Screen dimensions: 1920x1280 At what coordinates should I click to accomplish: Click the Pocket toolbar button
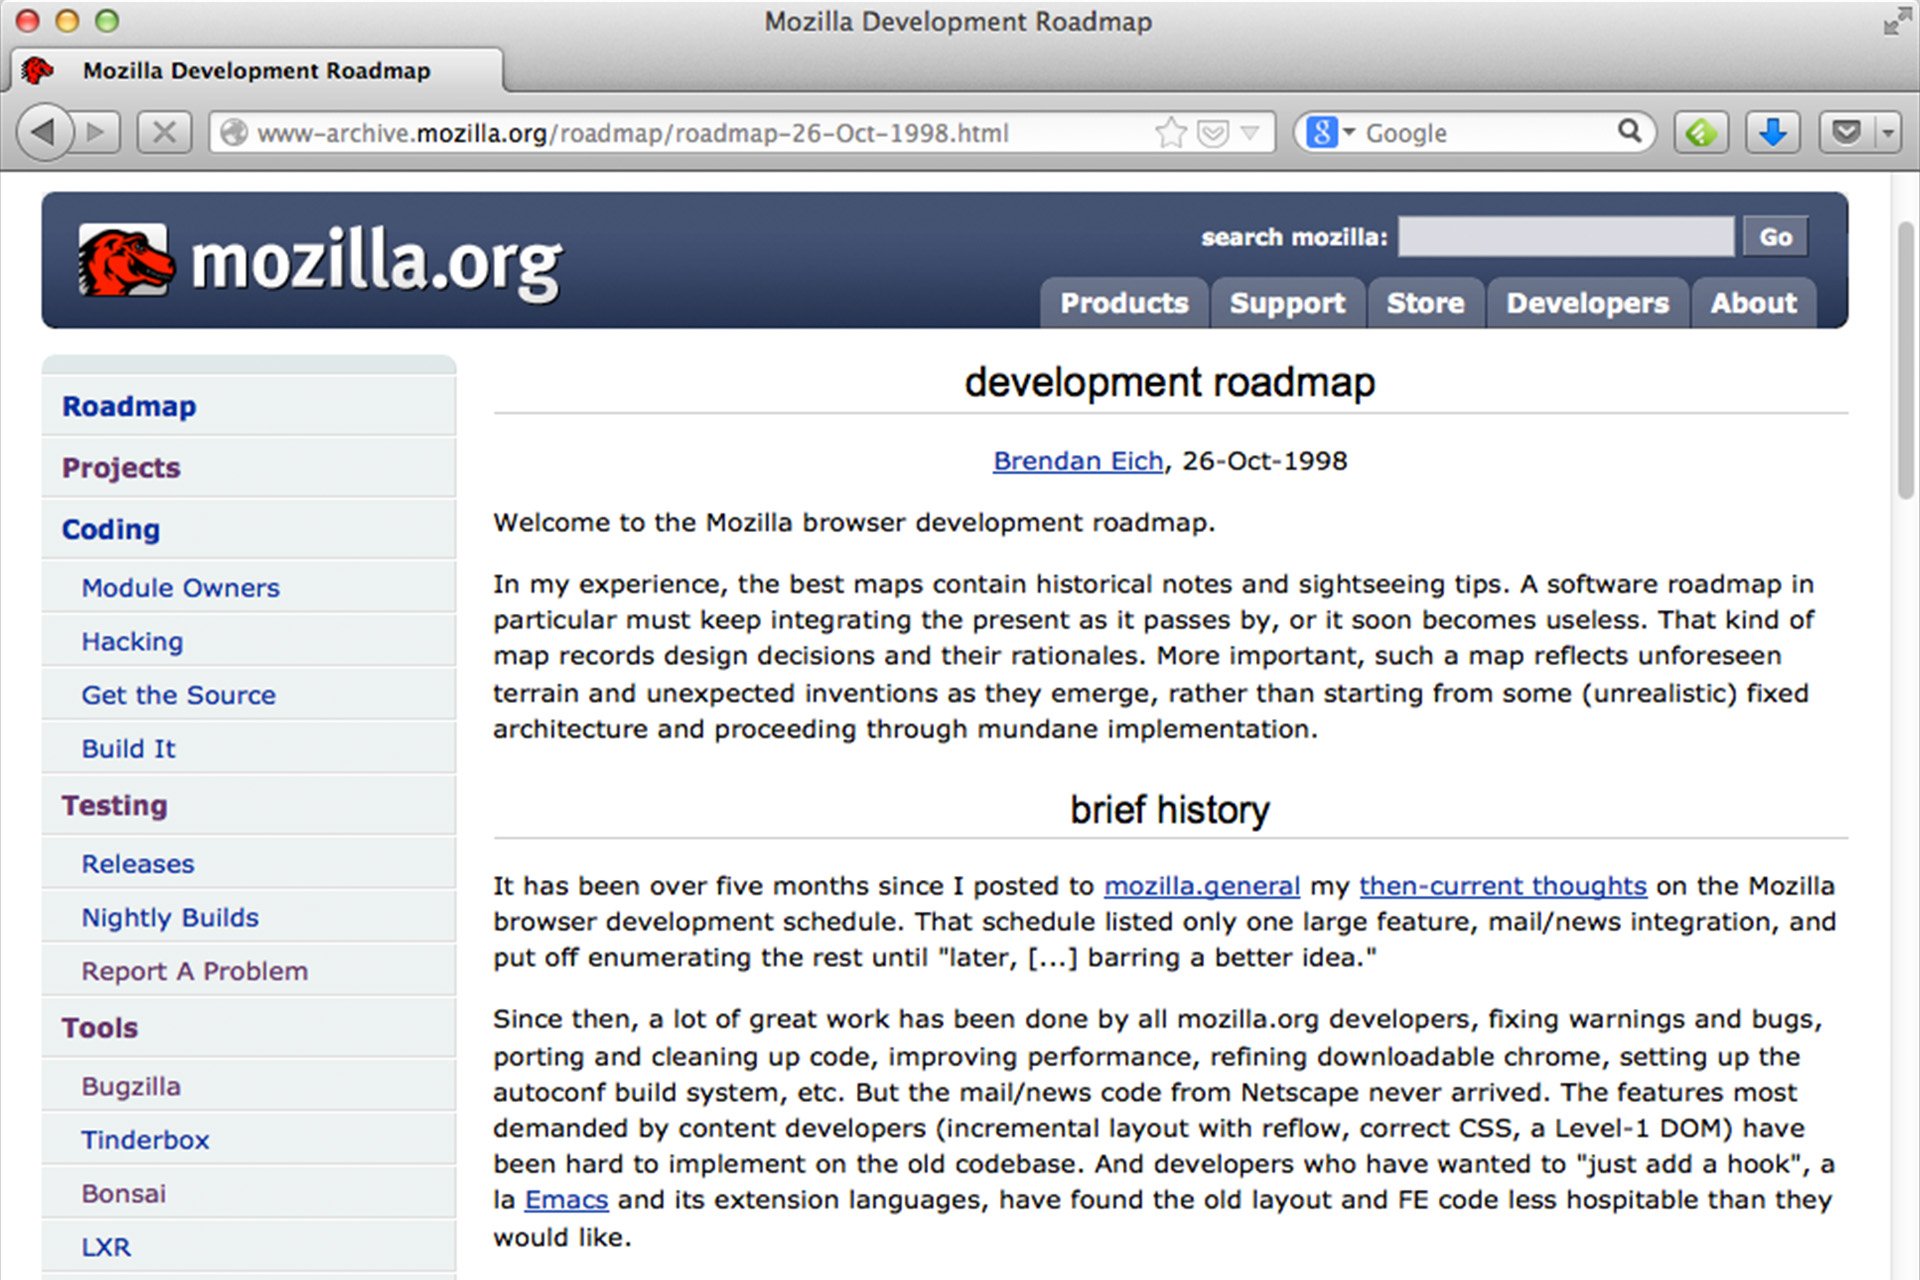(1846, 132)
